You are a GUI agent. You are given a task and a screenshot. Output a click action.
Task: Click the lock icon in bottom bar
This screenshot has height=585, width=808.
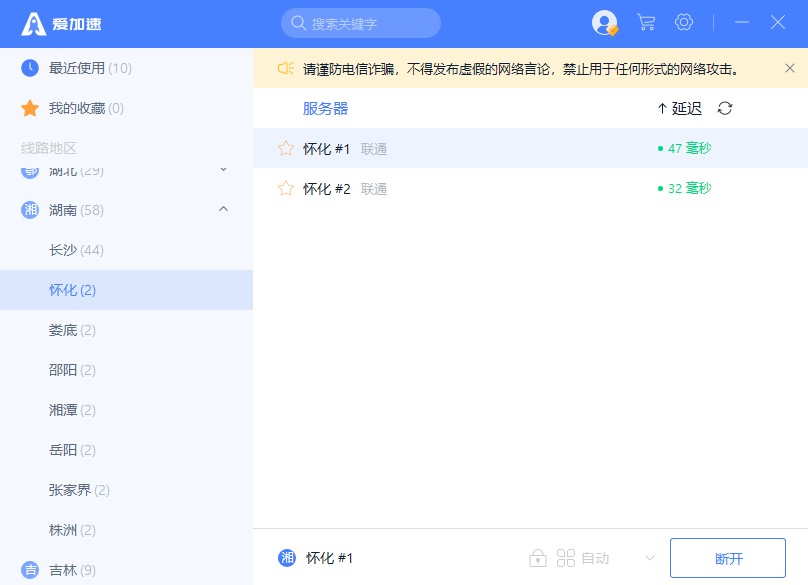point(538,558)
